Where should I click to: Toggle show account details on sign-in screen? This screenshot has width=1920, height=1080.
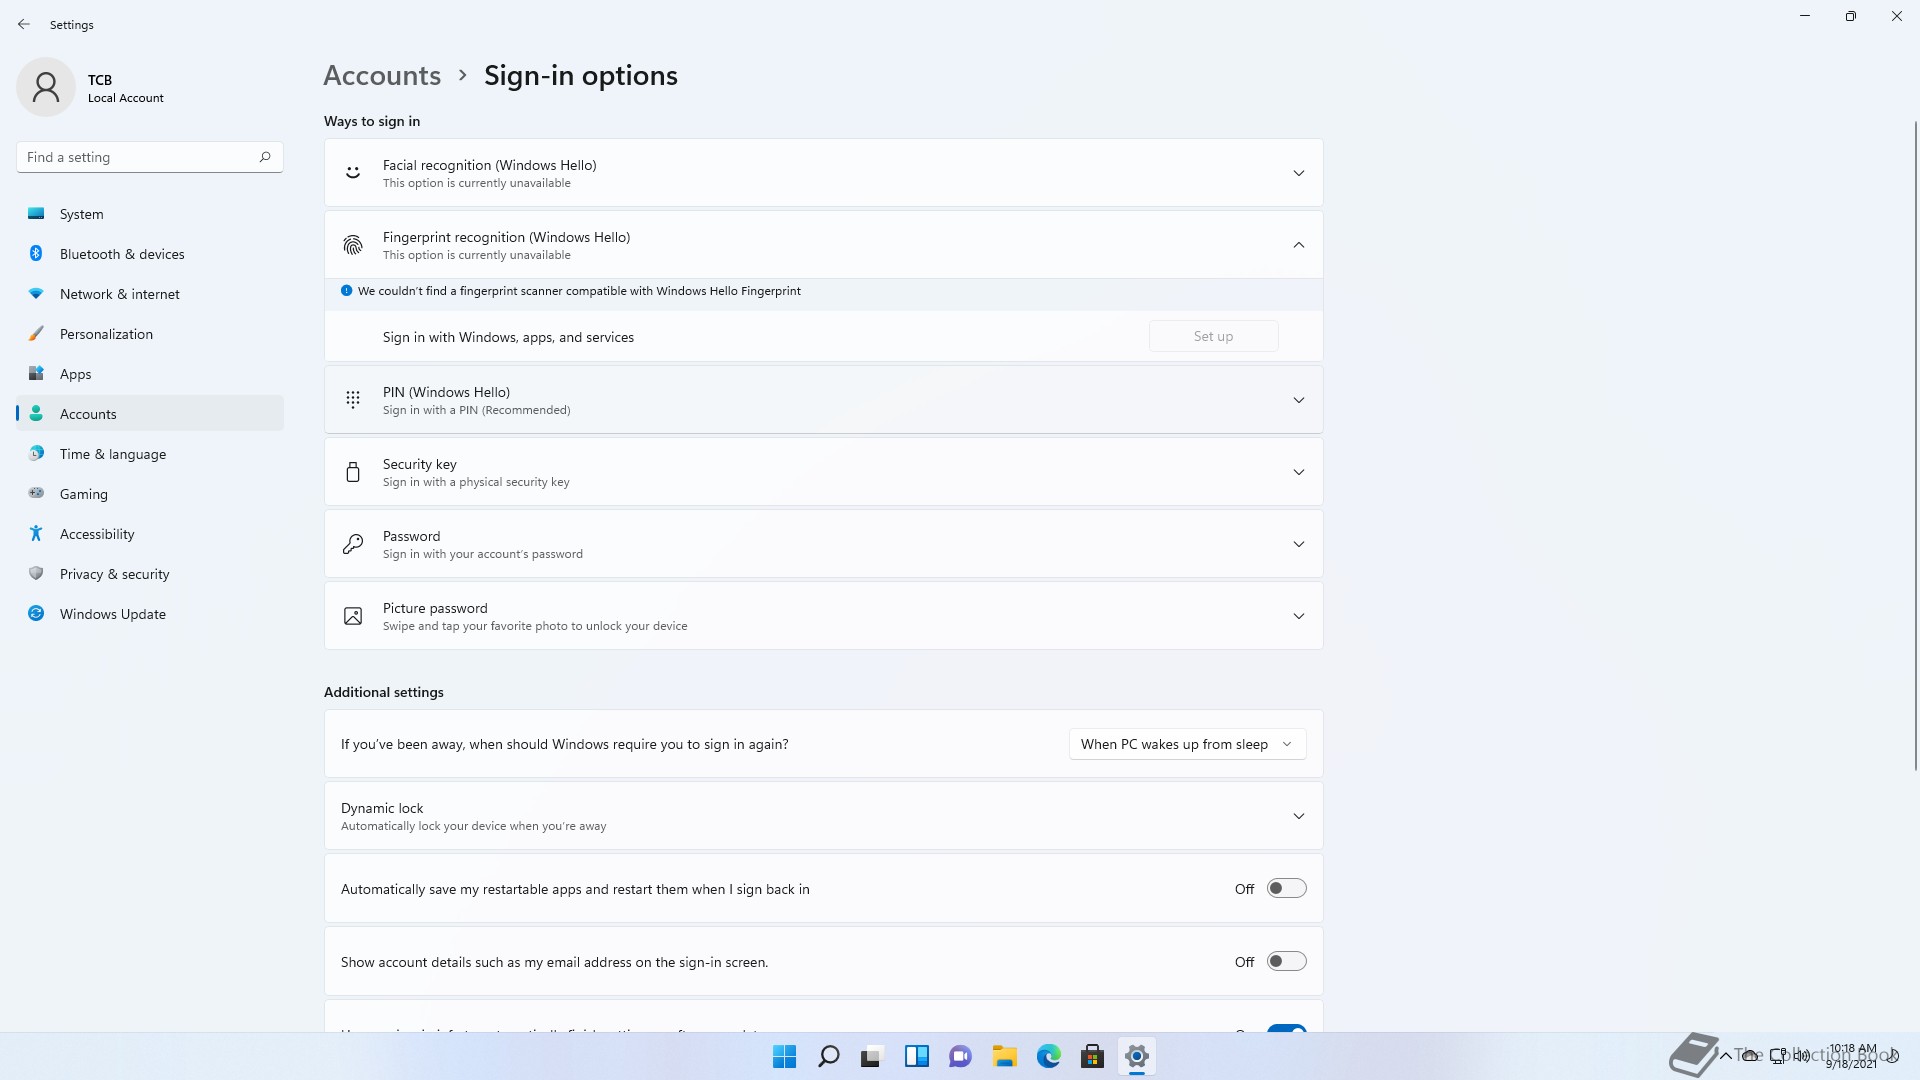point(1286,961)
